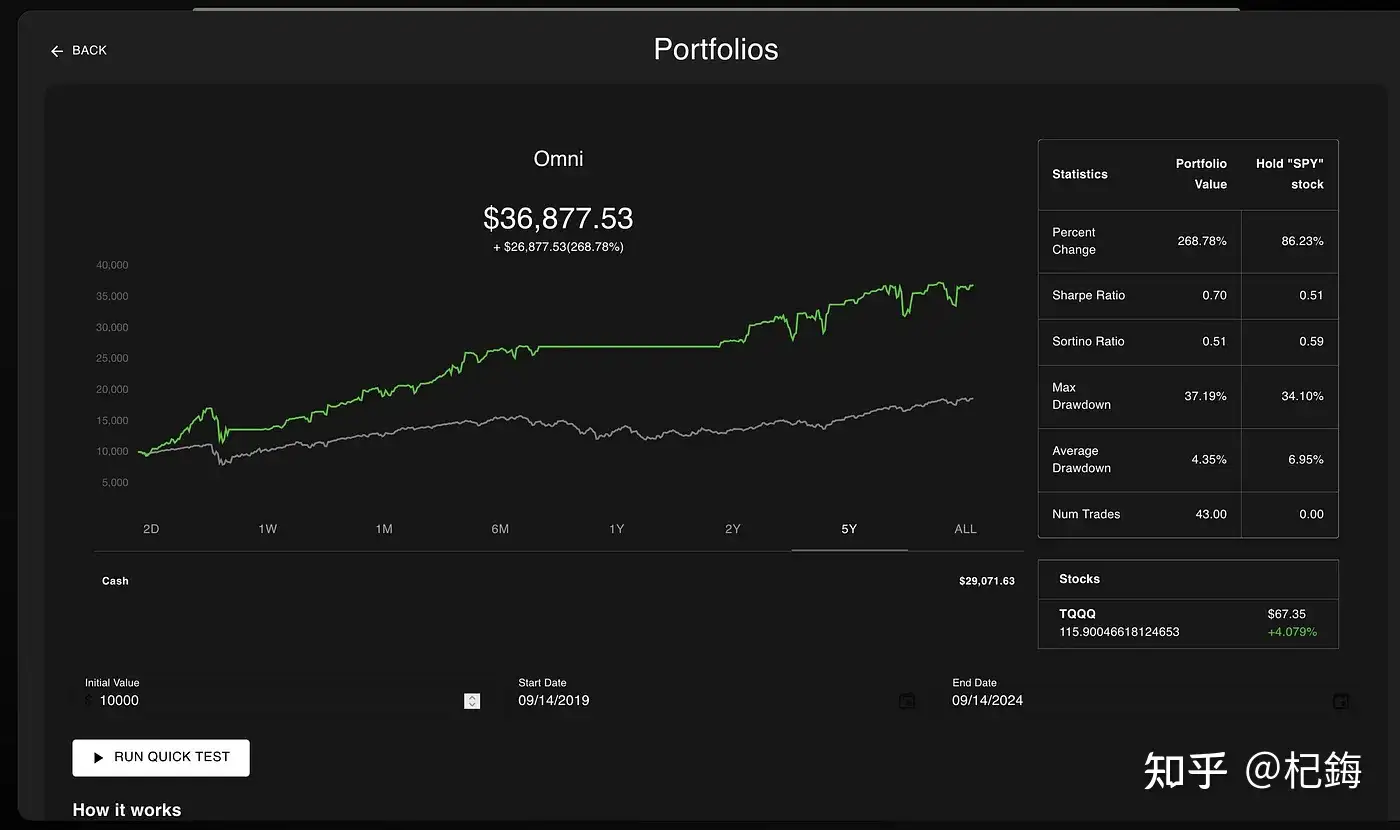The width and height of the screenshot is (1400, 830).
Task: Click the play icon on Run Quick Test
Action: tap(98, 758)
